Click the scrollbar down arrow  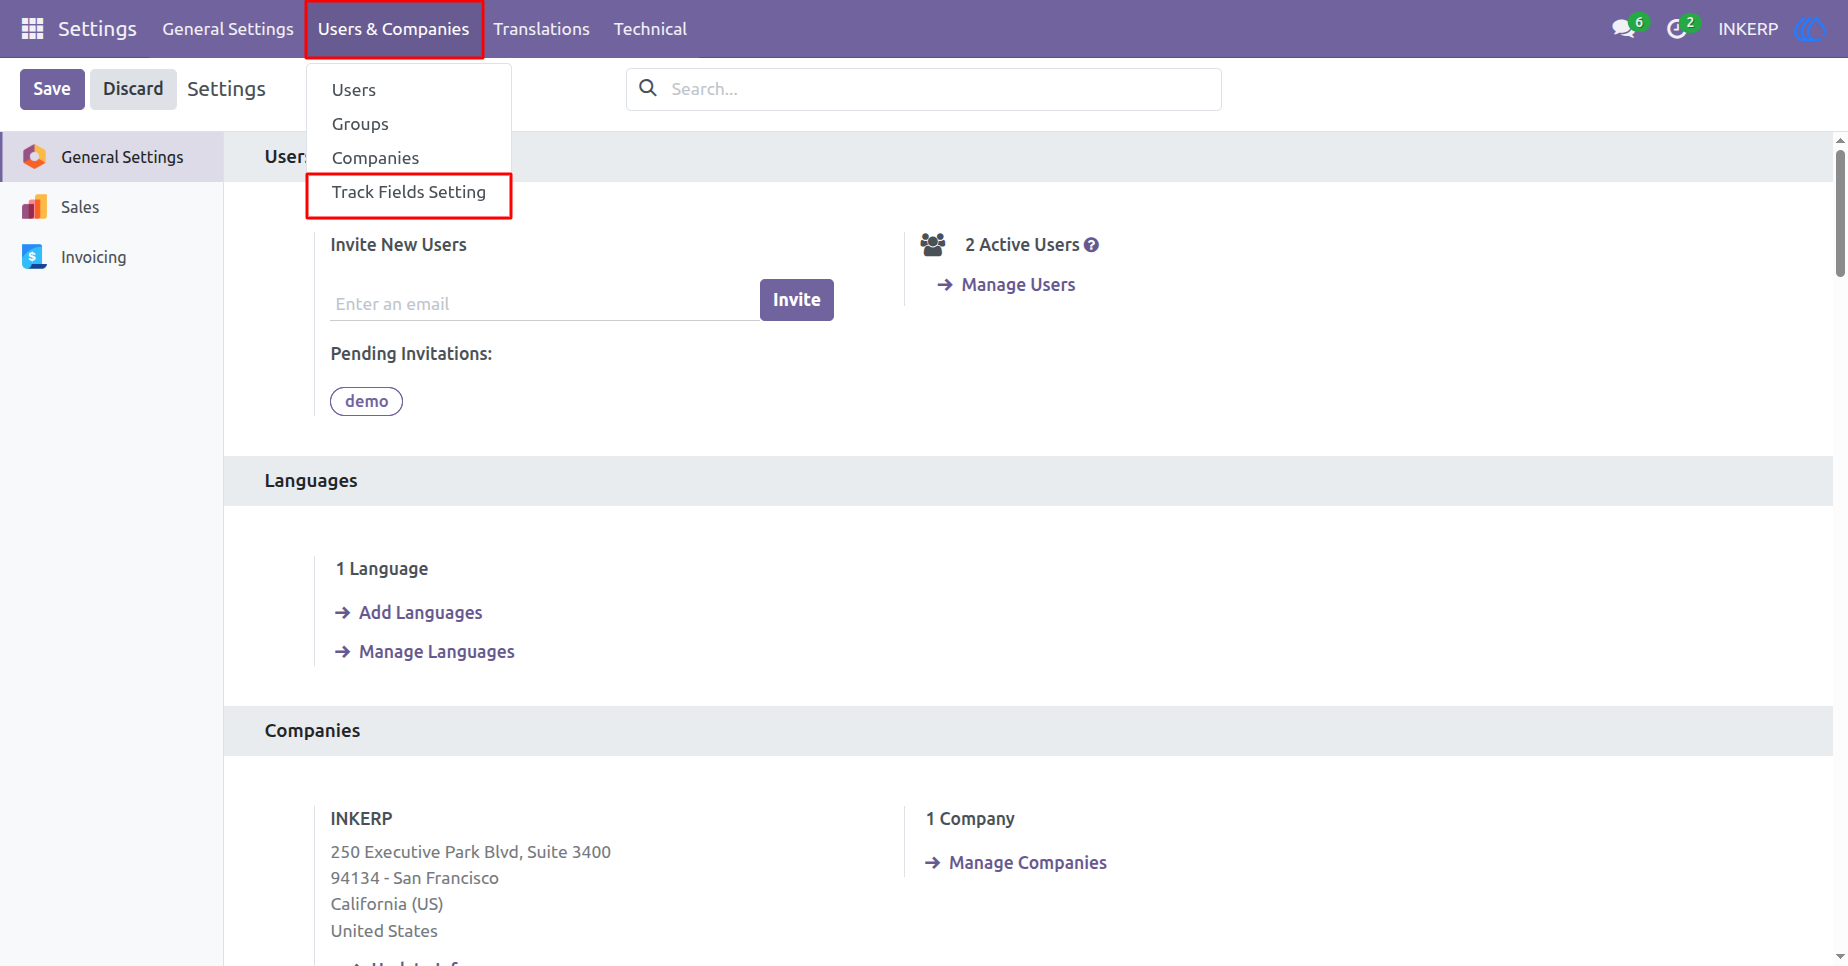(1840, 957)
